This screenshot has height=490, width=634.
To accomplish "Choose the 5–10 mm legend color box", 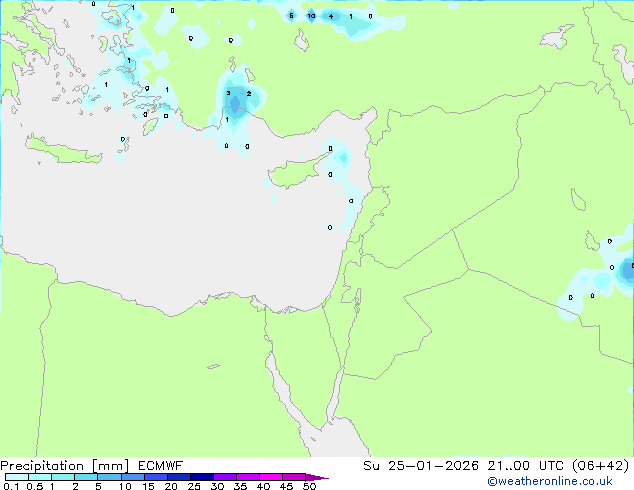I will [109, 477].
